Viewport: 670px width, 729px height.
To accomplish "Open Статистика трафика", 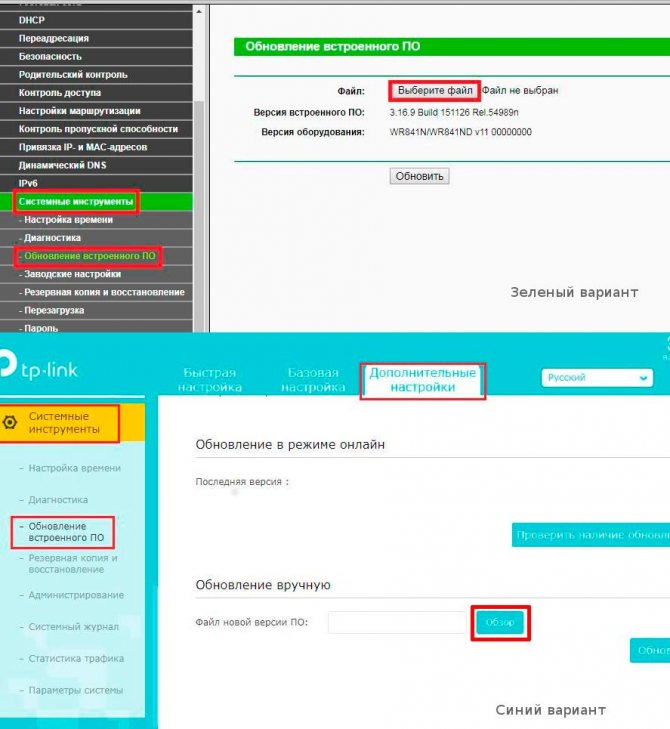I will (76, 658).
